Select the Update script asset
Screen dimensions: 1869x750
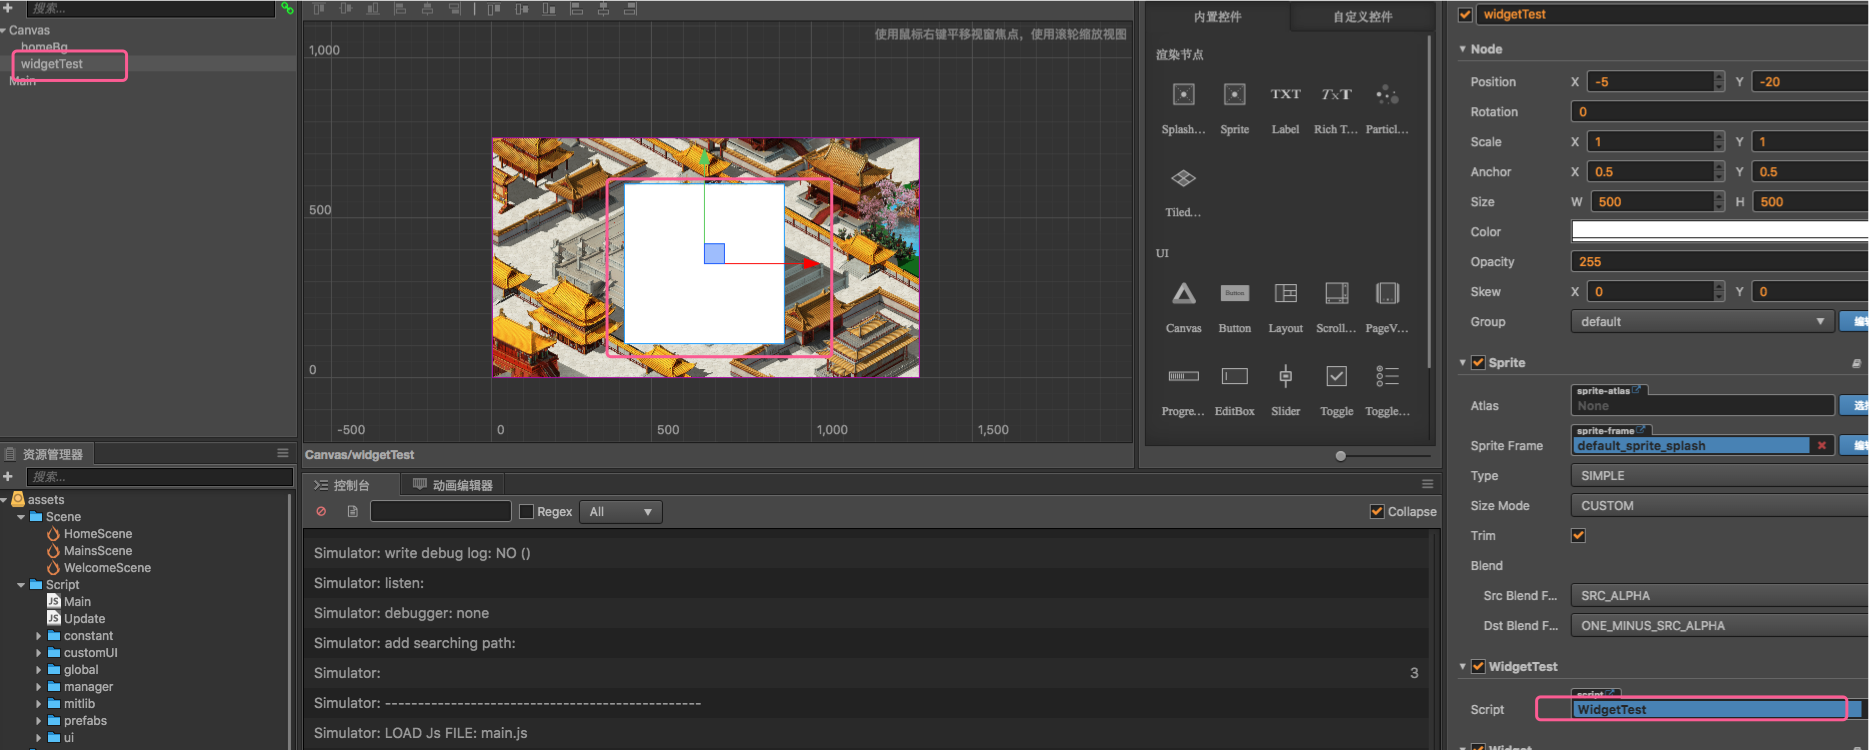[x=84, y=619]
